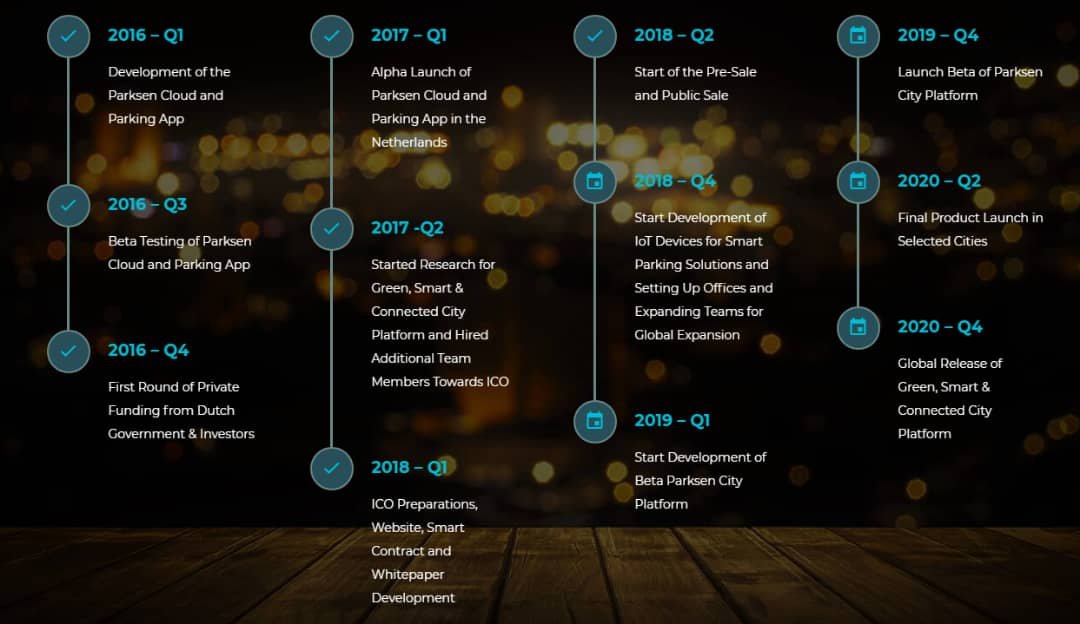Click the checkmark icon beside 2016 – Q1
The image size is (1080, 624).
coord(68,36)
